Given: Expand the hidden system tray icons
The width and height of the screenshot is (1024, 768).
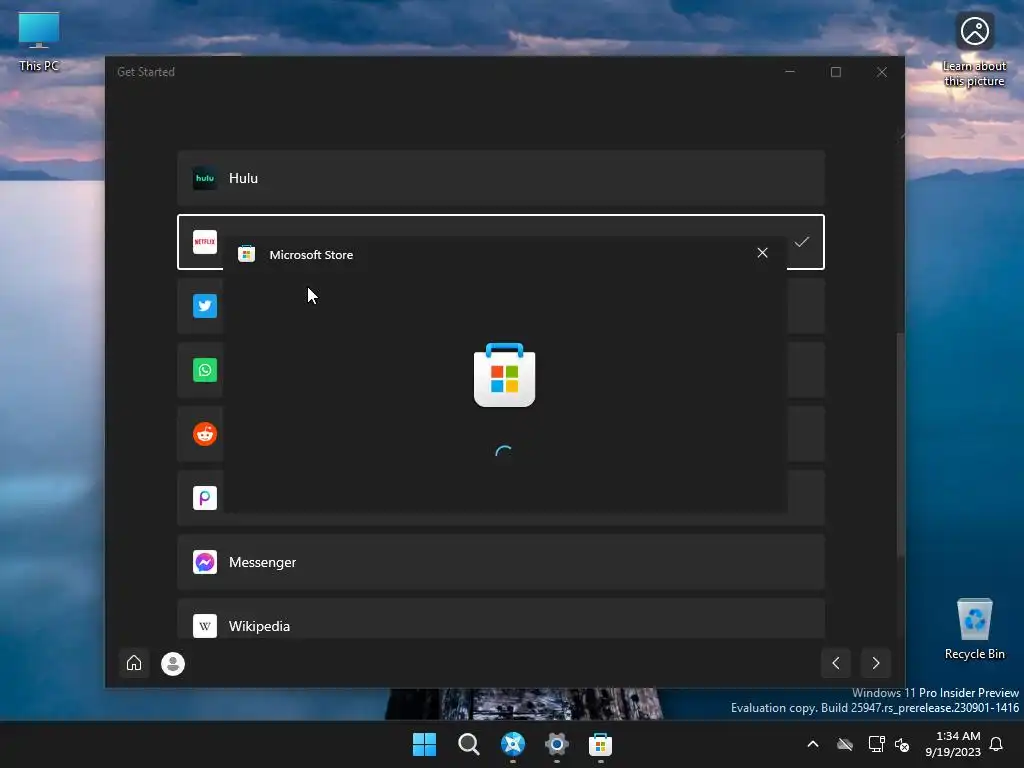Looking at the screenshot, I should pyautogui.click(x=813, y=744).
